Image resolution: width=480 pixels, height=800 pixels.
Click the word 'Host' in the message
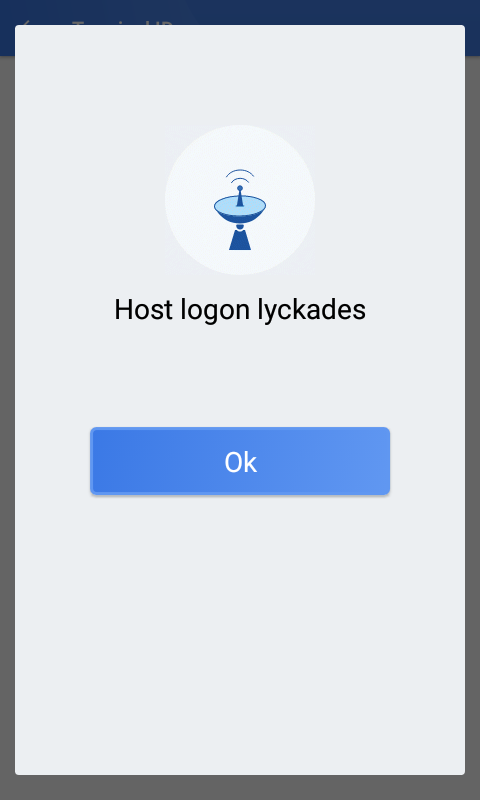(x=143, y=309)
